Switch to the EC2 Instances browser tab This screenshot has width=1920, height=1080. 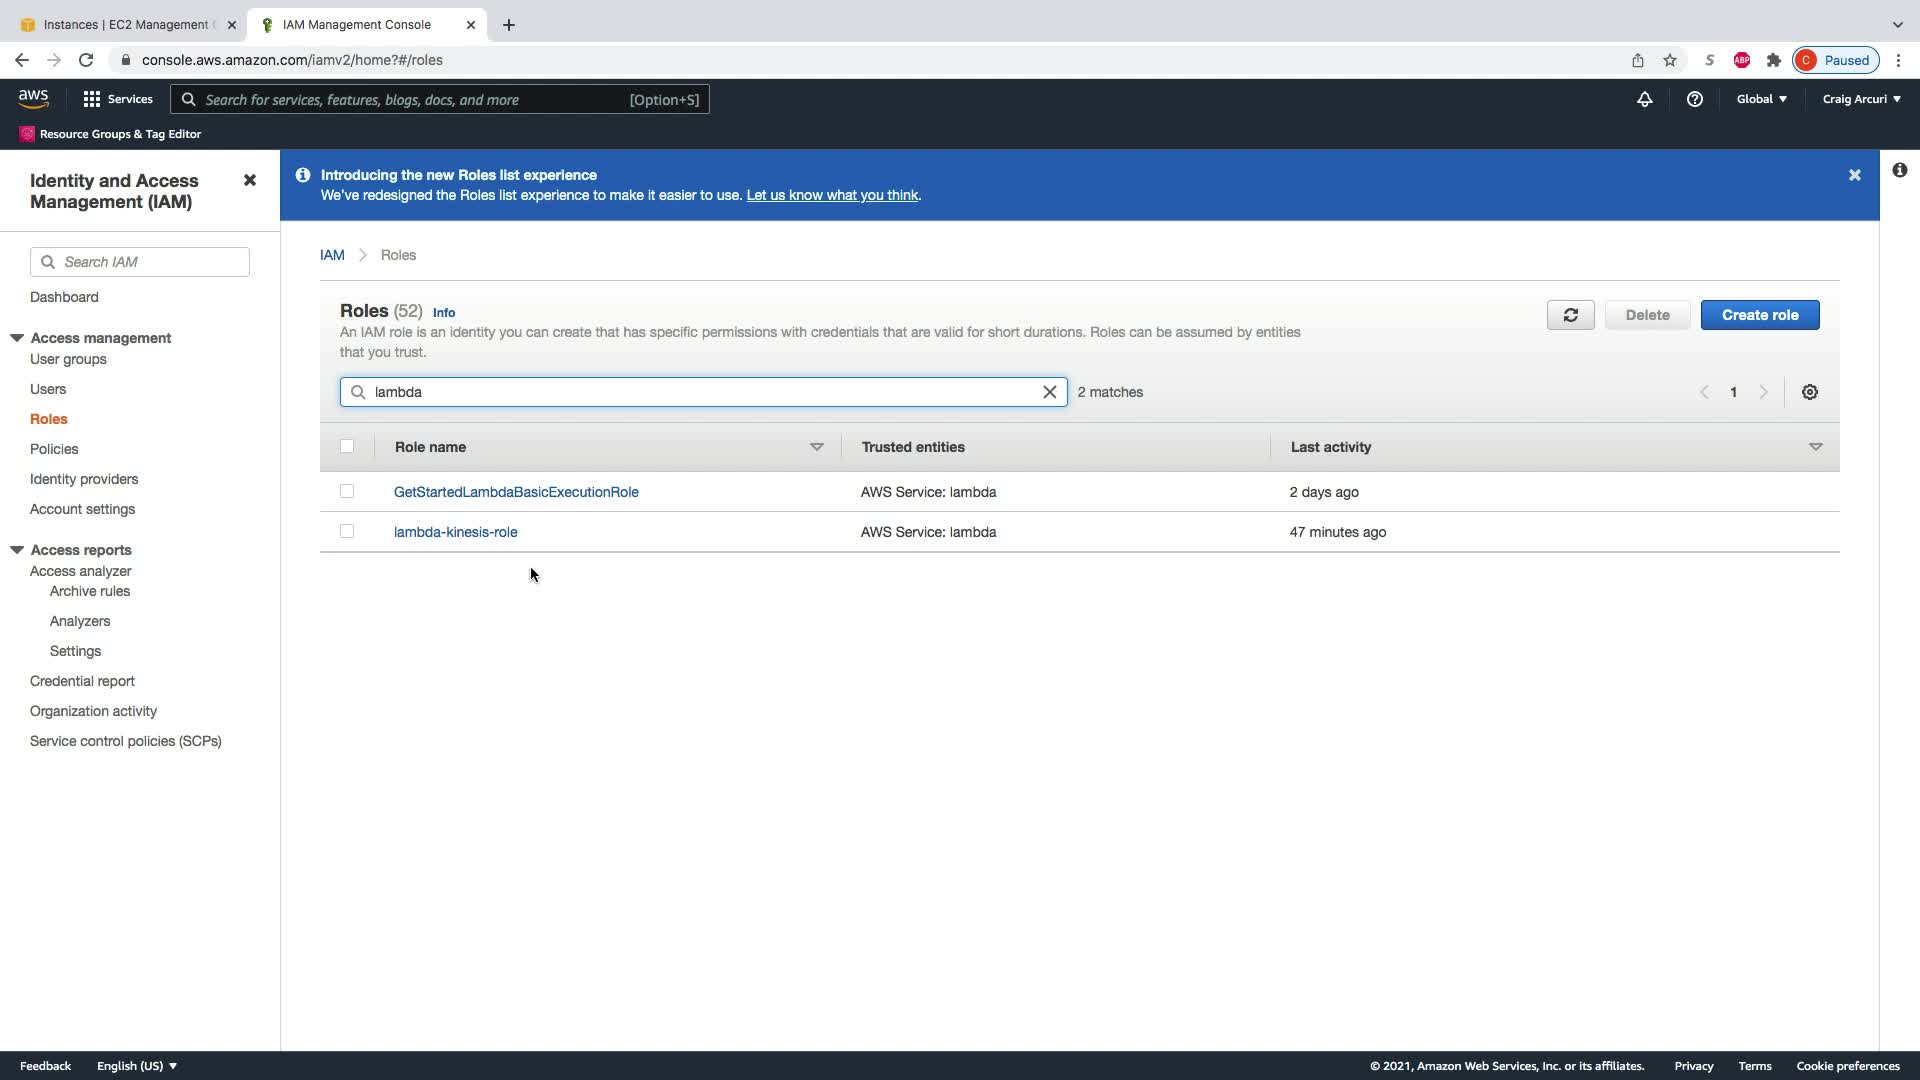click(x=125, y=24)
